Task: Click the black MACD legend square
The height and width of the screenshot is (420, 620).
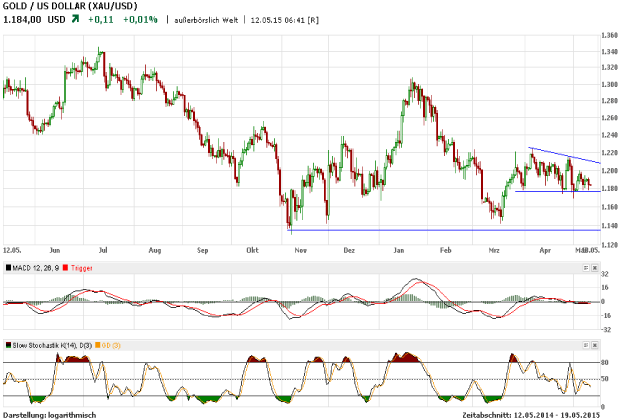Action: pyautogui.click(x=8, y=268)
